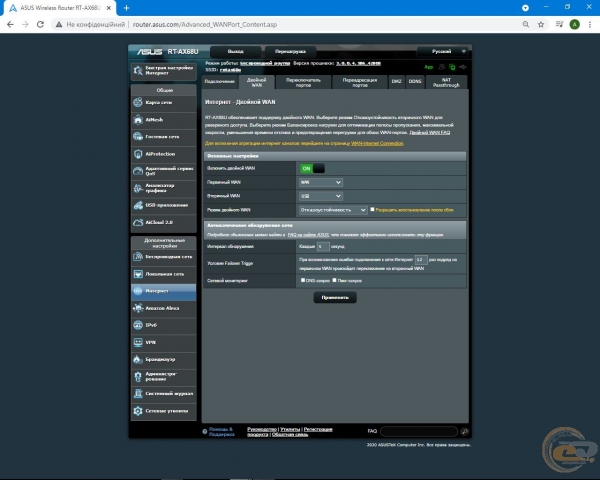
Task: Open IPv6 globe icon
Action: 138,325
